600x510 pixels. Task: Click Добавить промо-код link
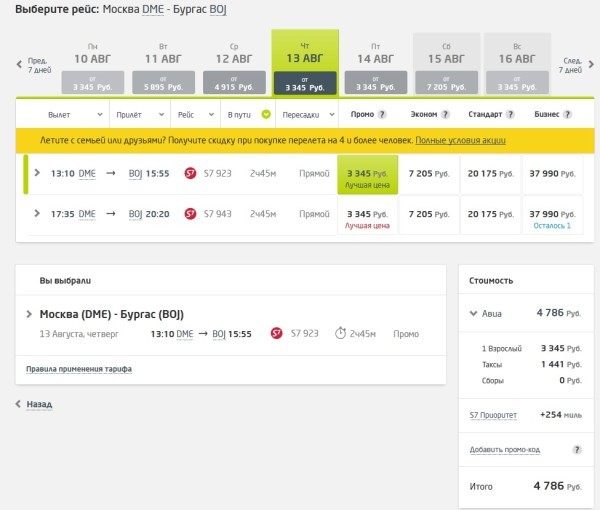pos(507,450)
